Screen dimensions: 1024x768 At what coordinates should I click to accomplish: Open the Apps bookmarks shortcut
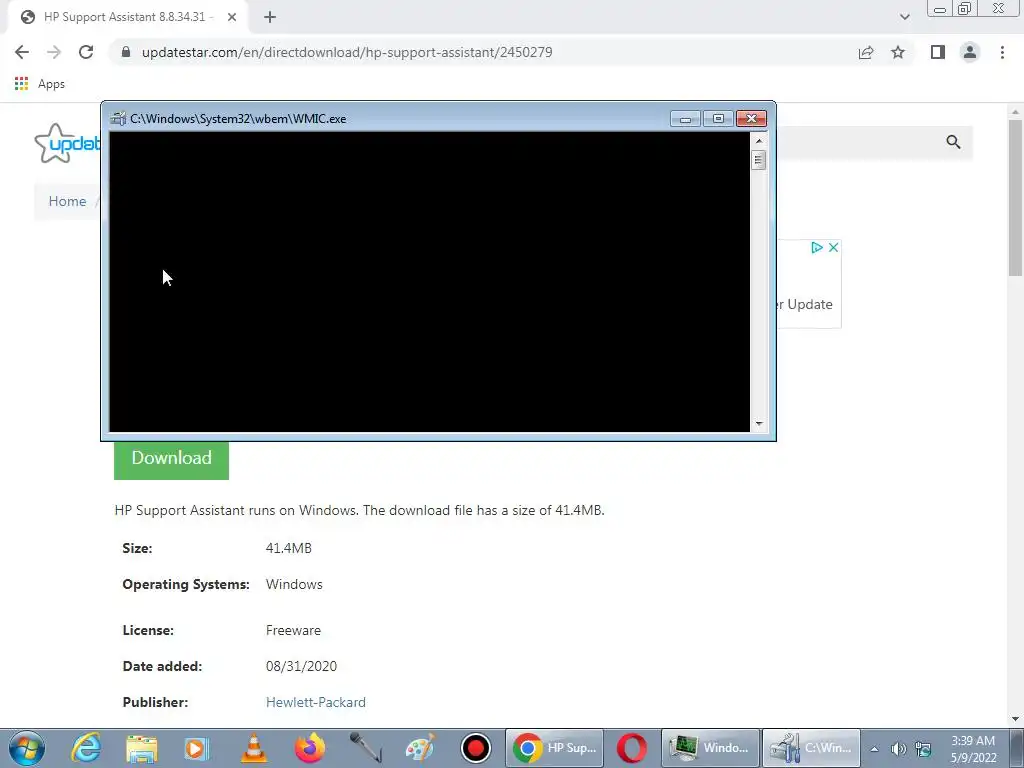click(x=40, y=84)
